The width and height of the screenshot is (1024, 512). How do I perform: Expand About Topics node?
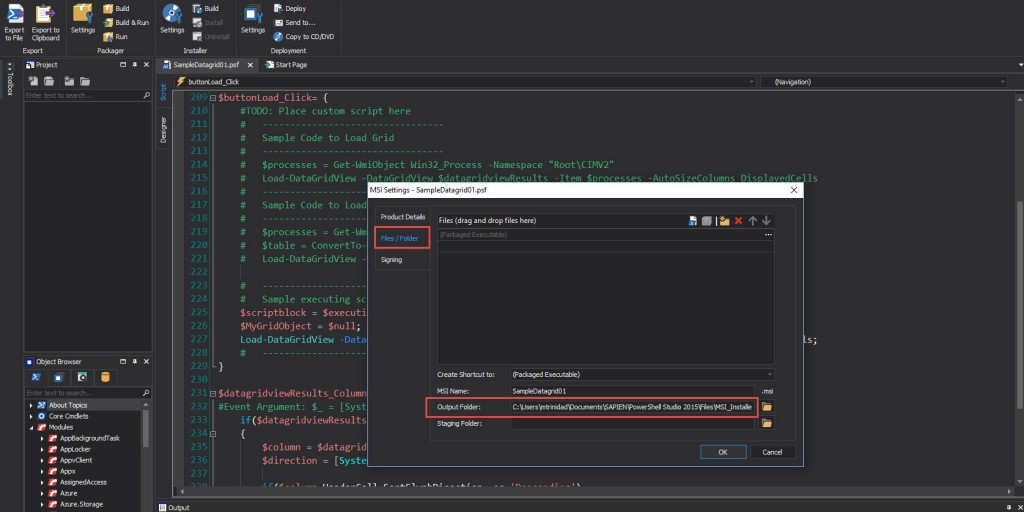point(31,405)
